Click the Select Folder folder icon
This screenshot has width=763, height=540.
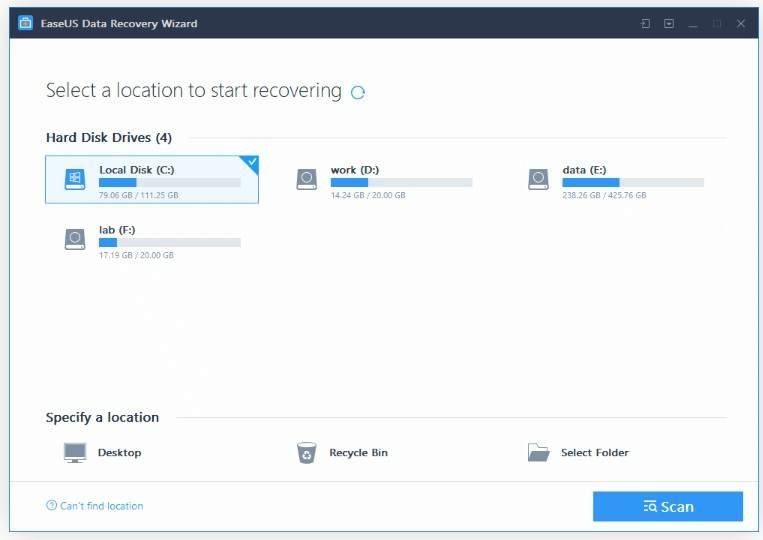[538, 452]
